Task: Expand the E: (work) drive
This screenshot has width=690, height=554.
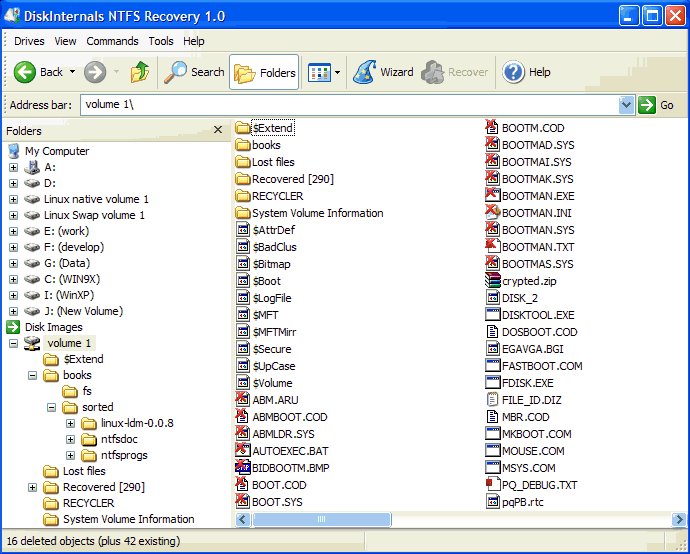Action: click(14, 231)
